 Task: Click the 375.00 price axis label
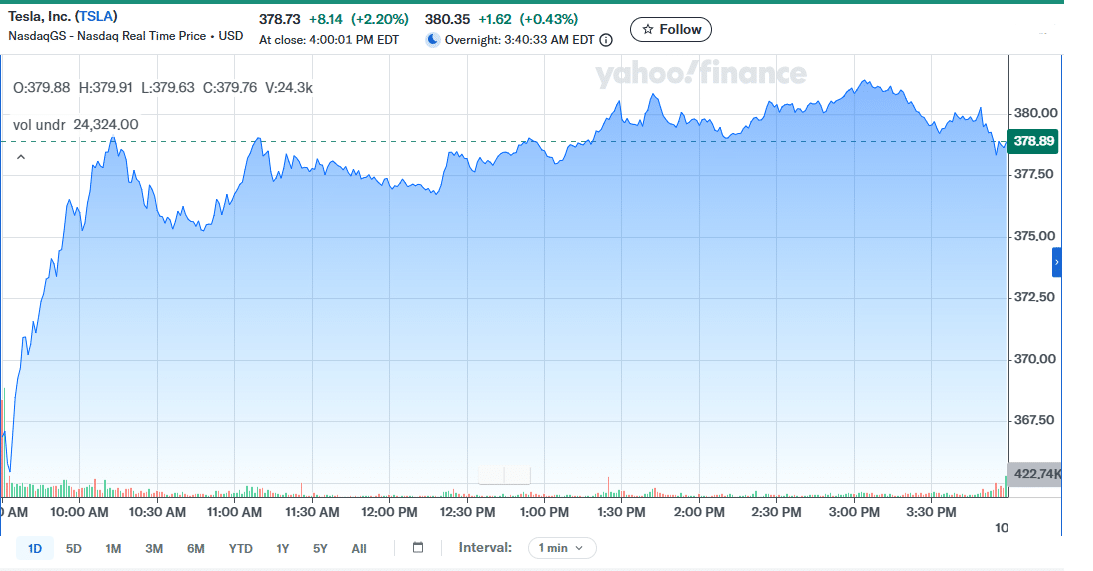1034,236
